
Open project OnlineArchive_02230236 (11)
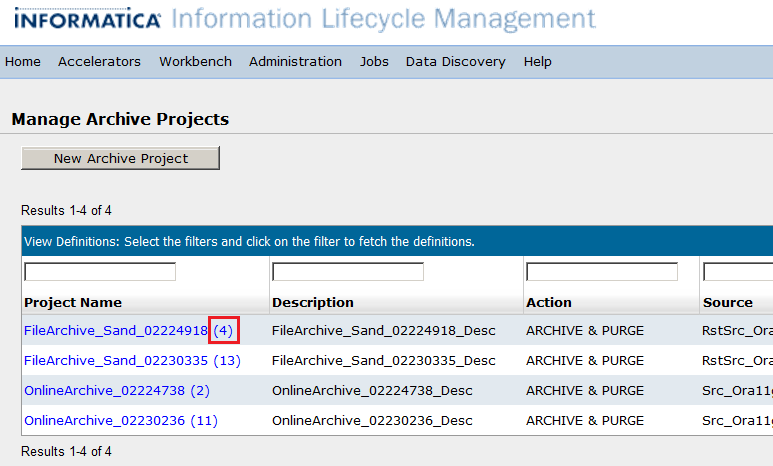(121, 421)
